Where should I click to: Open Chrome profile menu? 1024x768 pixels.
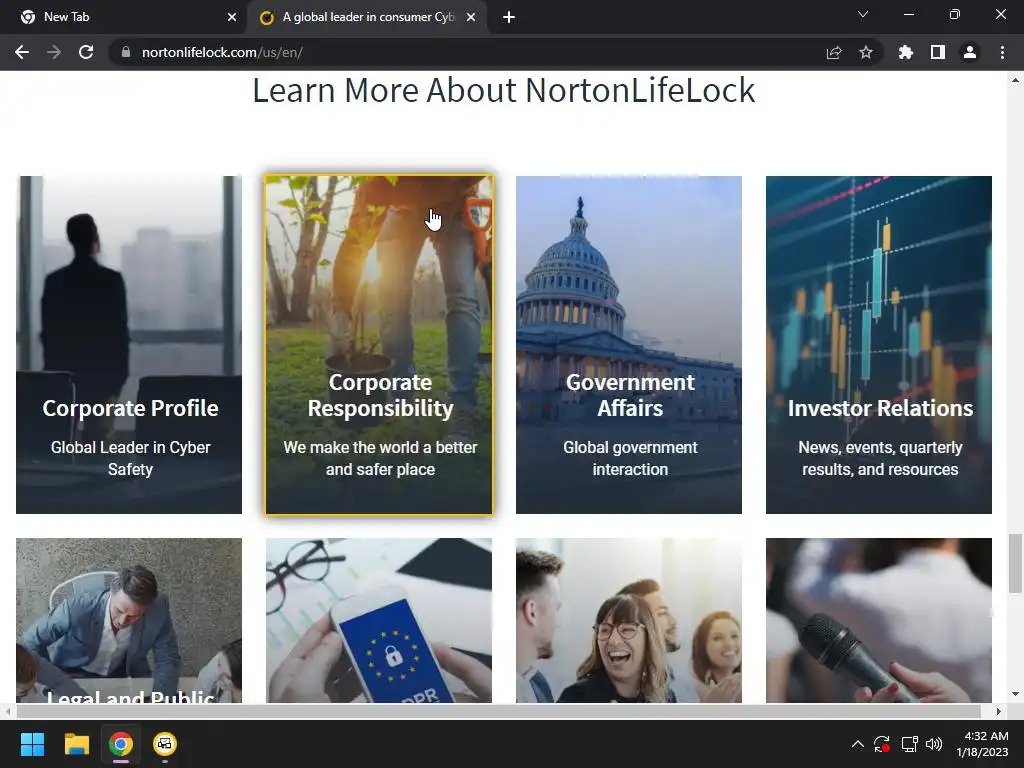970,52
